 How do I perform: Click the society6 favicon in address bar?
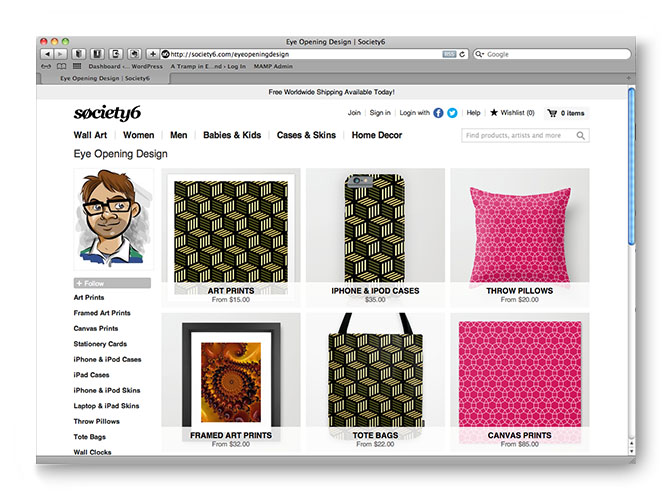click(165, 54)
